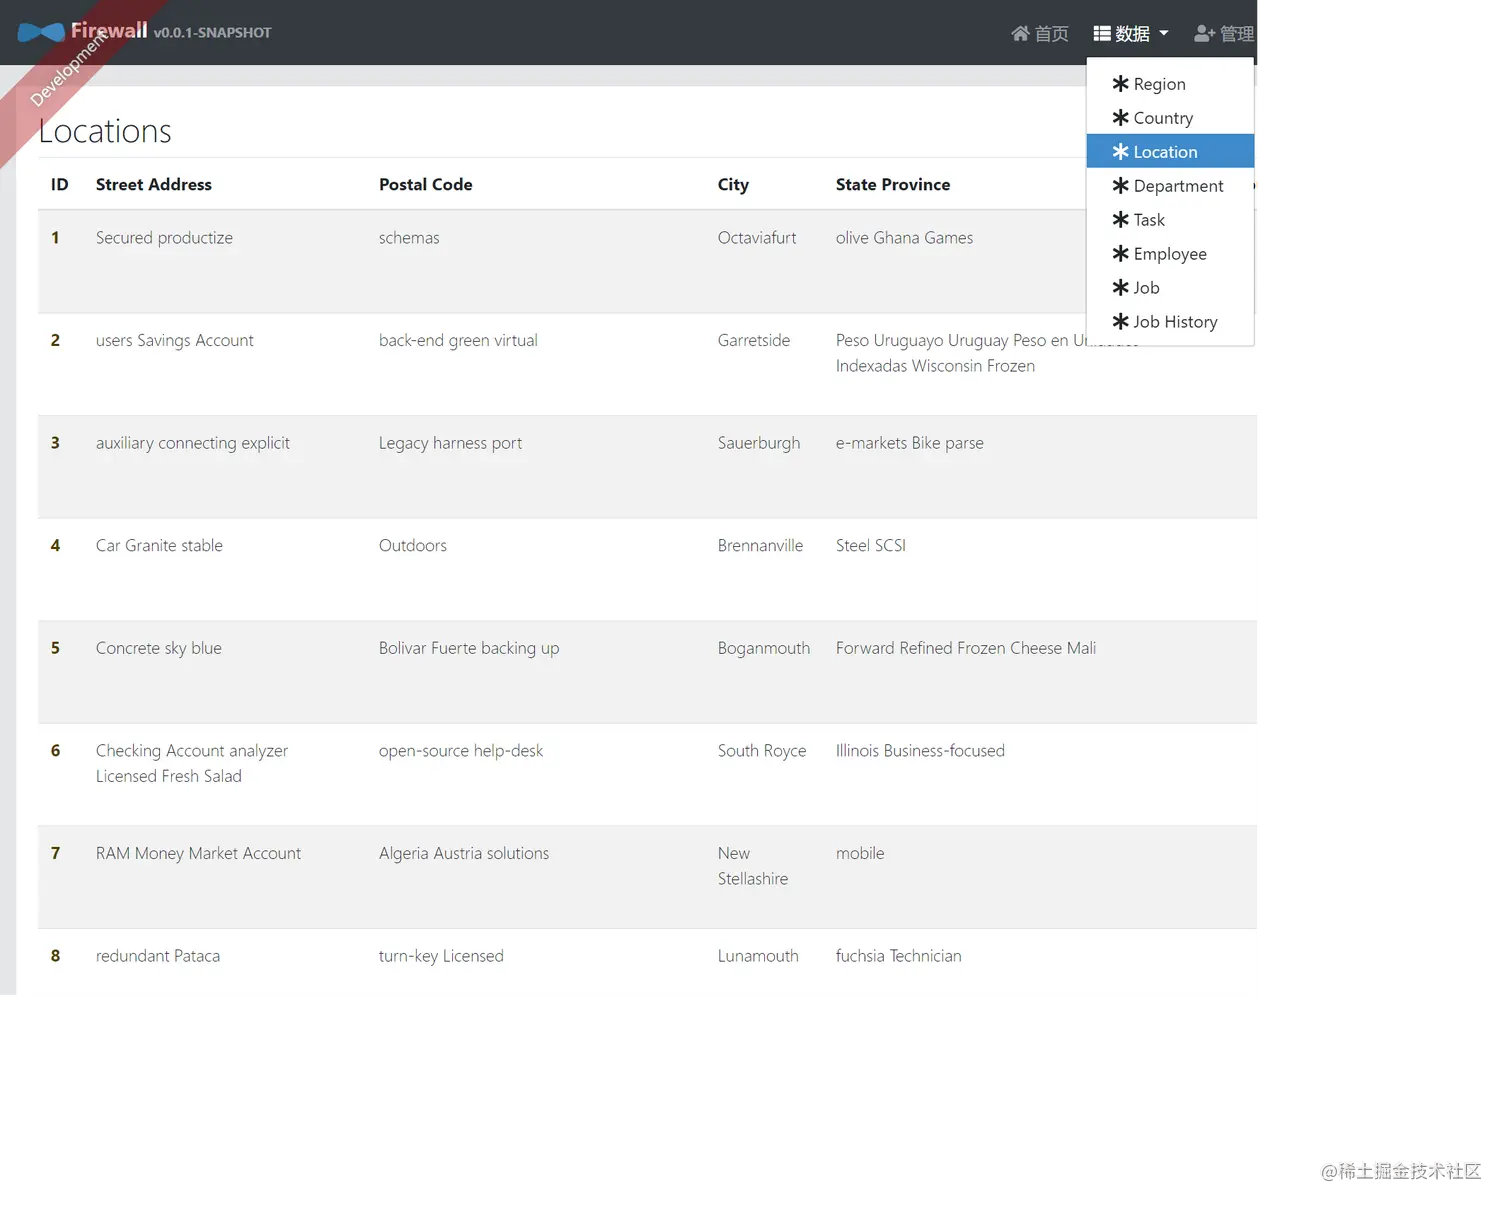
Task: Open the Region menu entry
Action: (x=1170, y=84)
